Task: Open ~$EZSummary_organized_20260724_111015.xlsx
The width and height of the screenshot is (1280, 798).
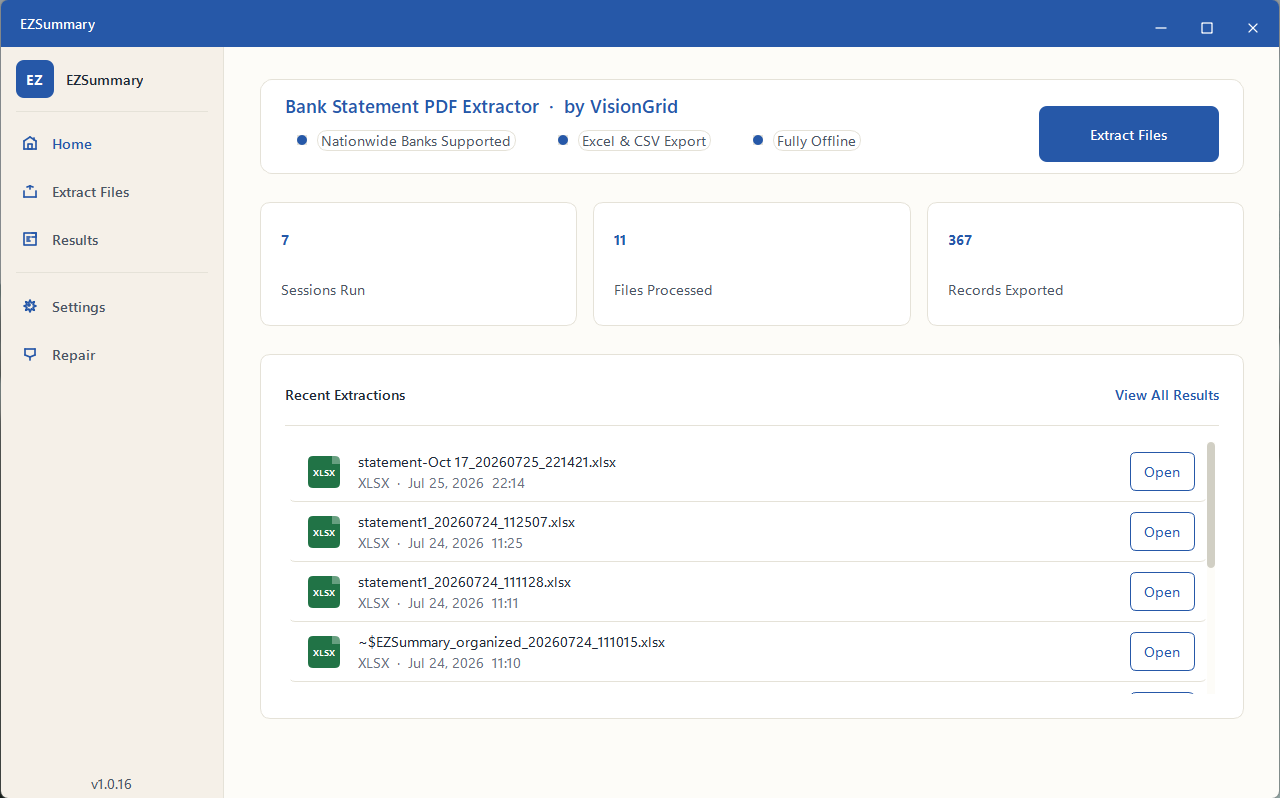Action: tap(1162, 652)
